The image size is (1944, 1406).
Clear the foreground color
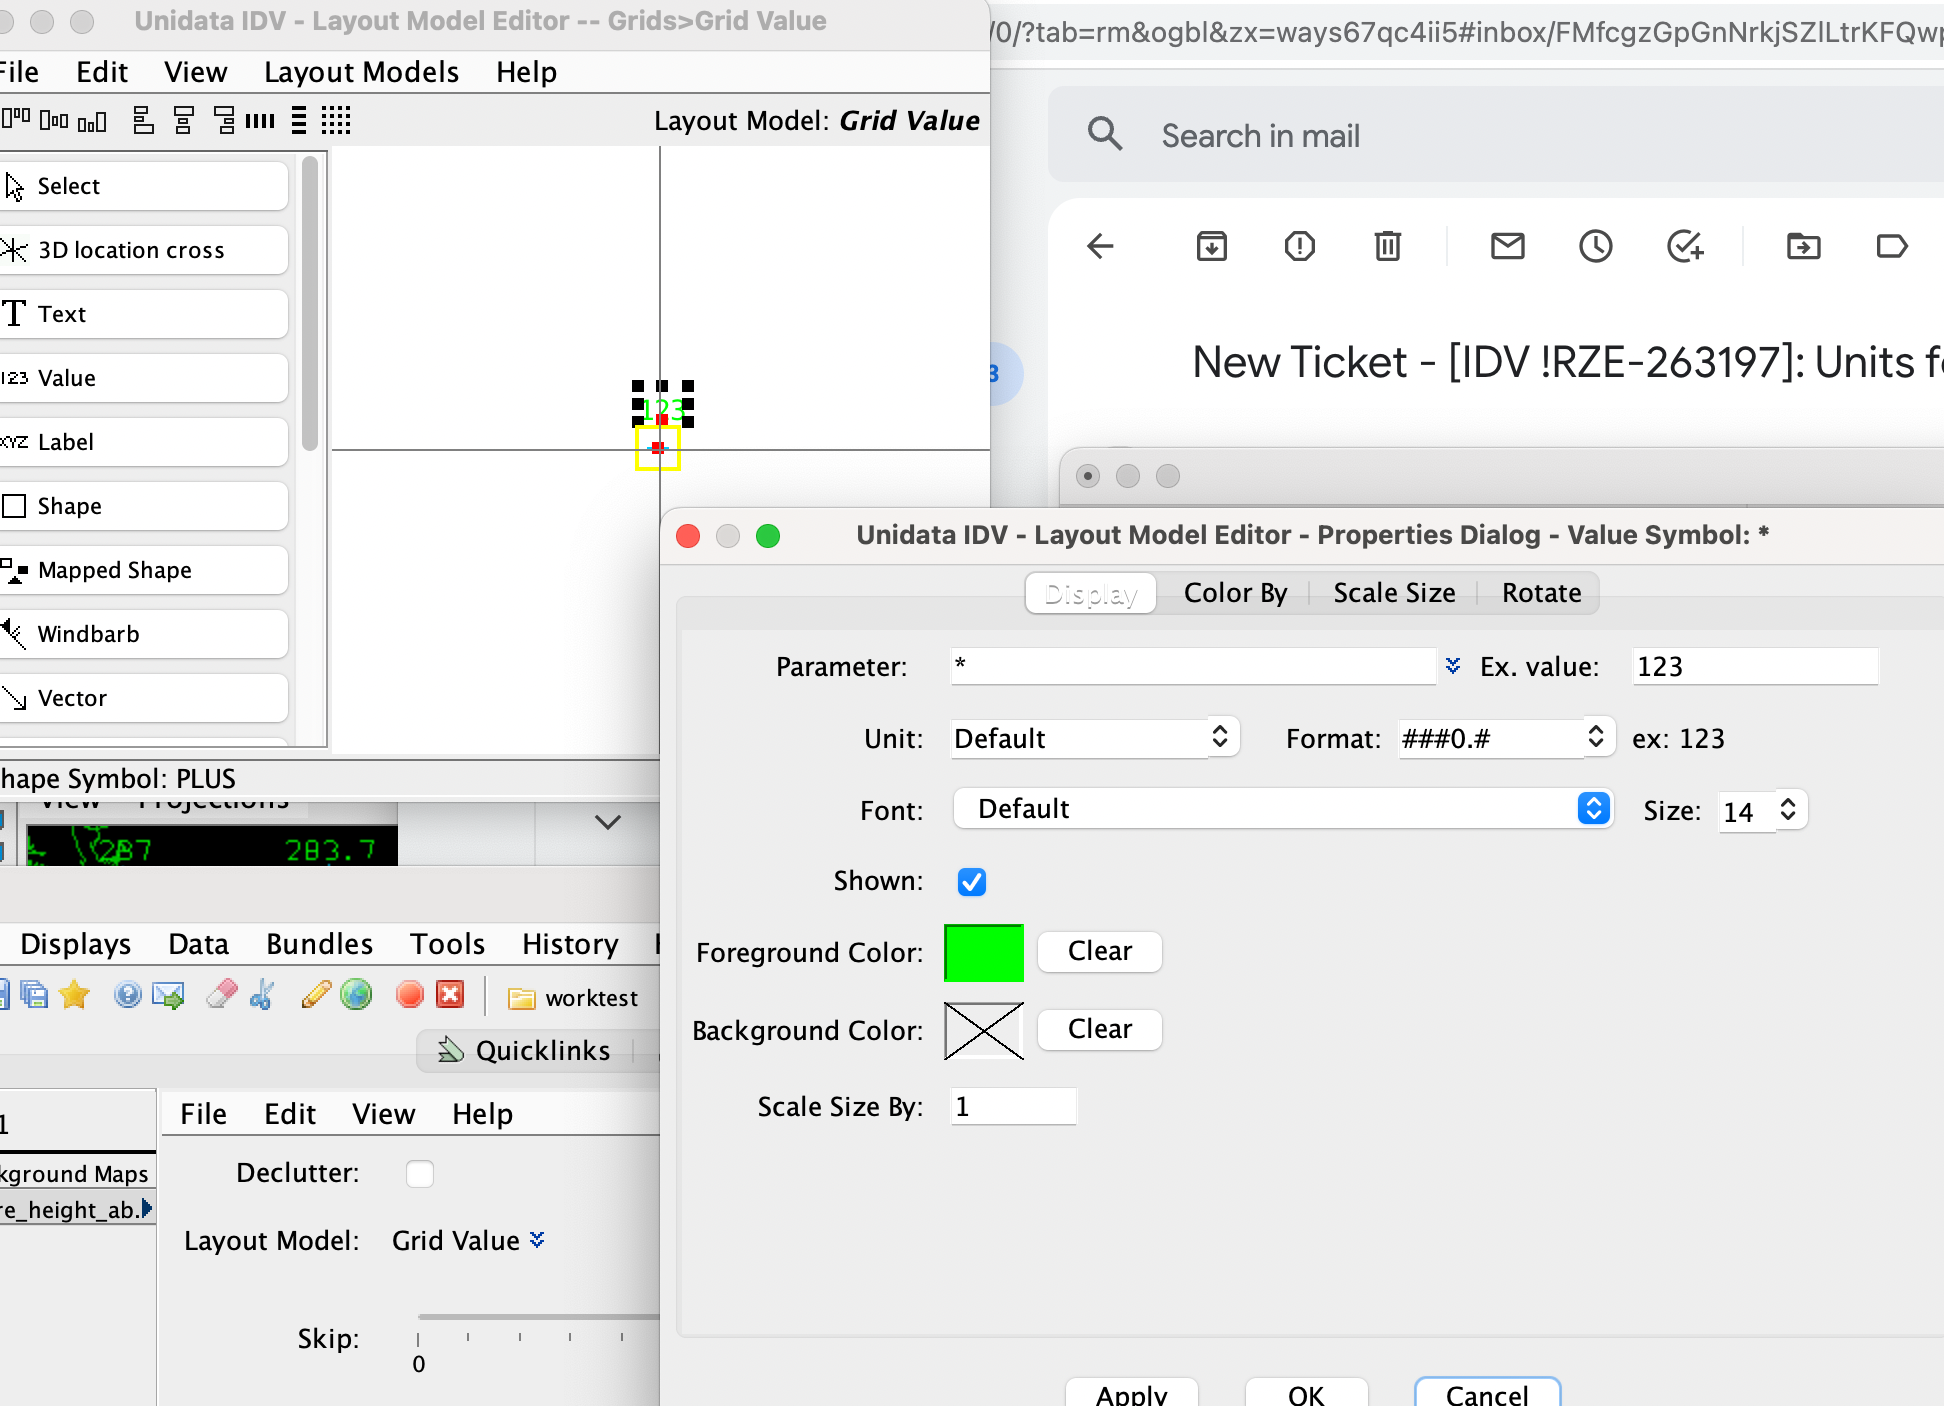tap(1099, 951)
